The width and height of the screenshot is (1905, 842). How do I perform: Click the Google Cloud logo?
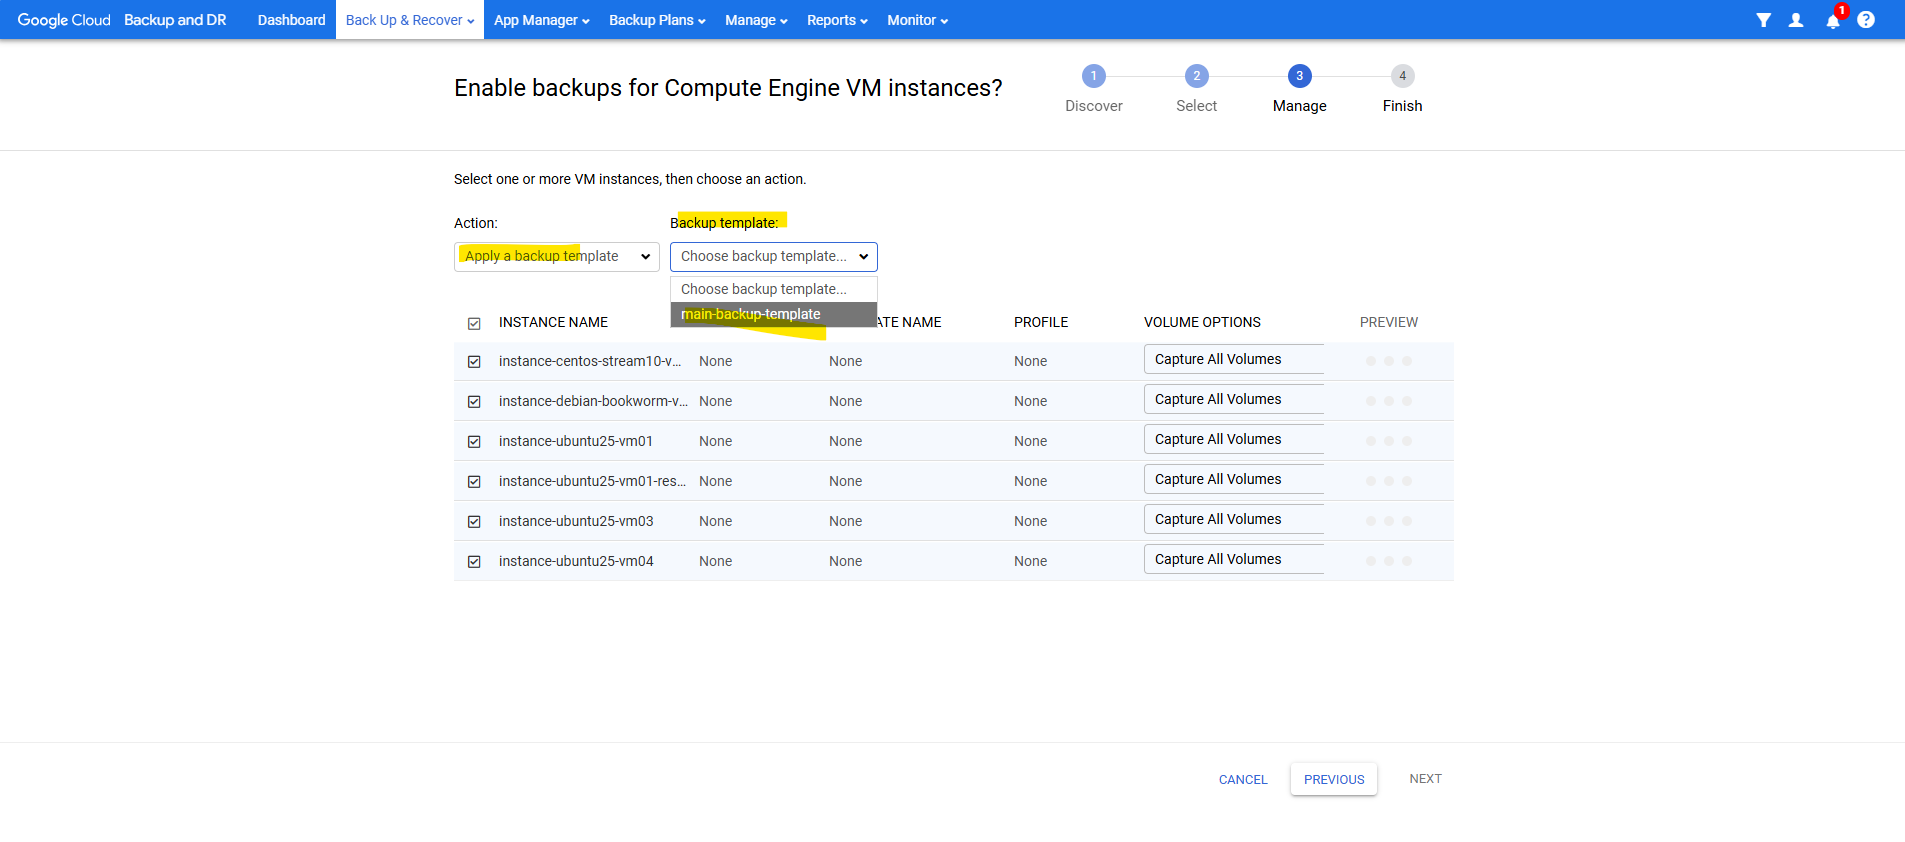point(64,20)
